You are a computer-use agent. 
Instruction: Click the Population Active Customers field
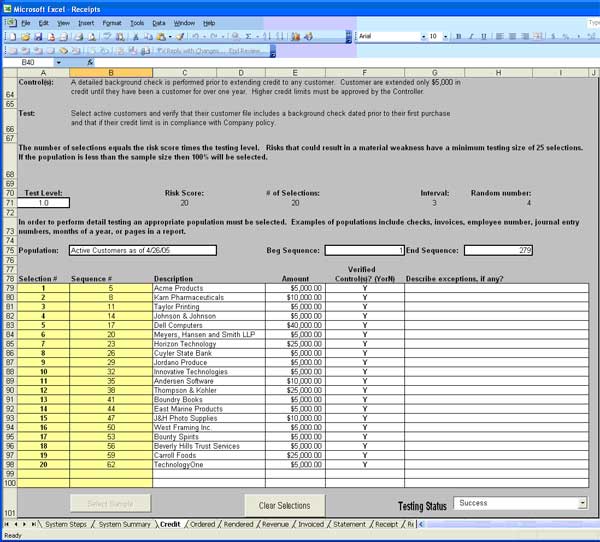point(143,250)
